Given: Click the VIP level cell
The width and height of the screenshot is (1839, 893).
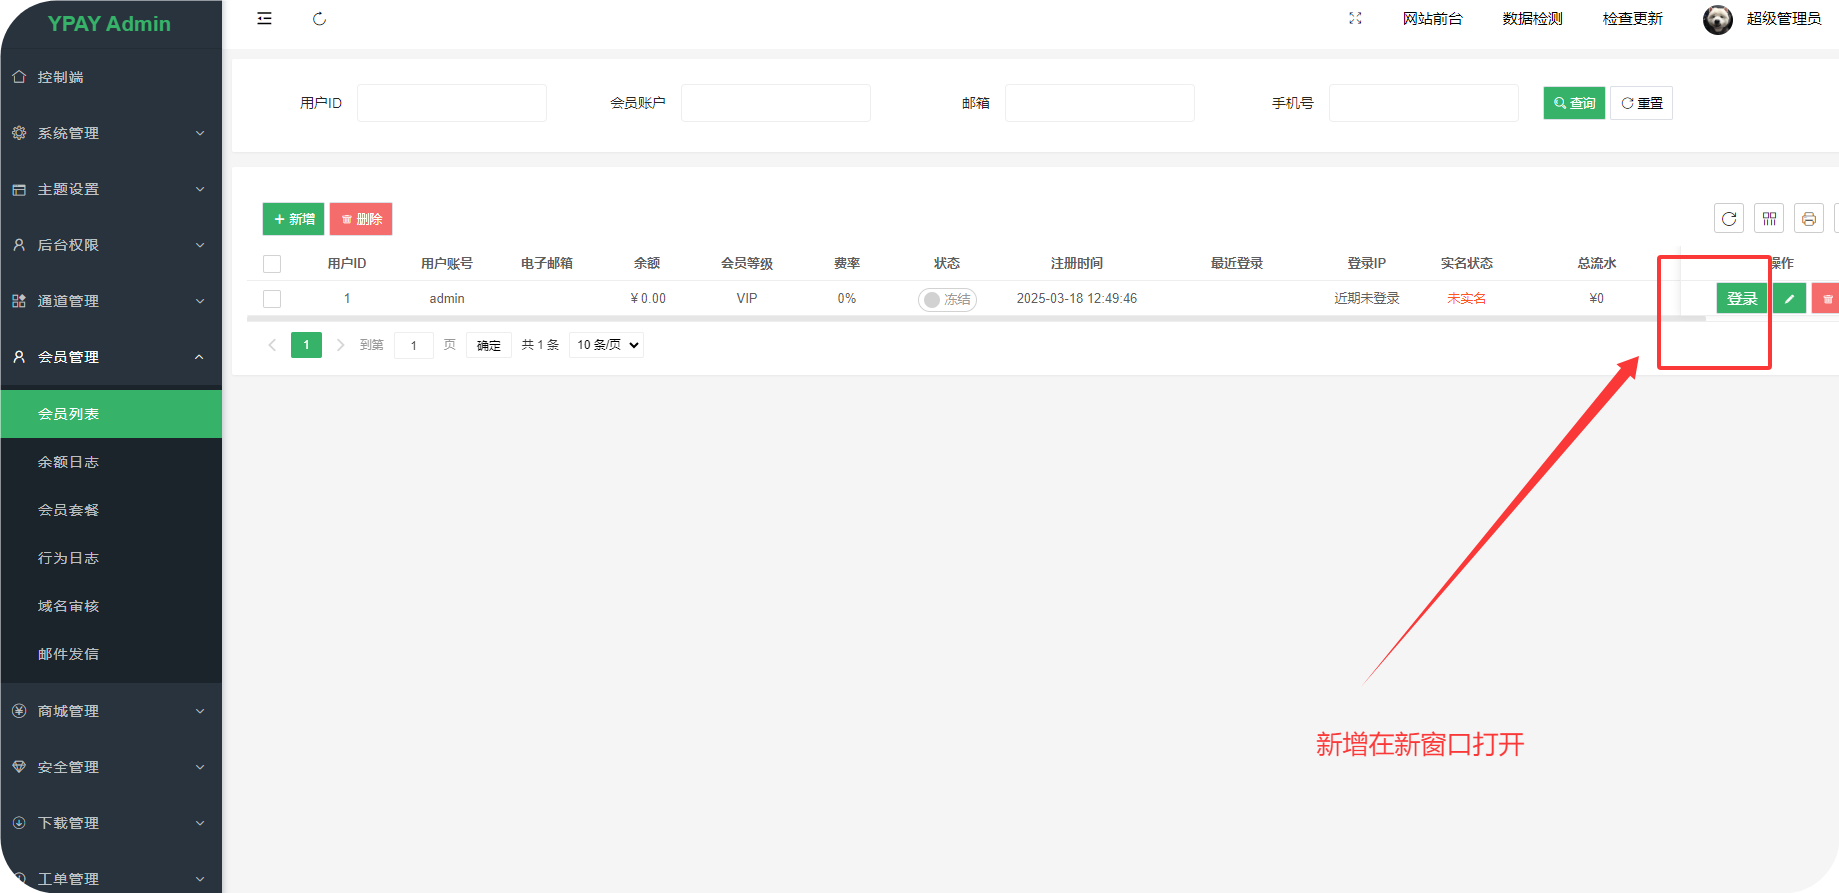Looking at the screenshot, I should point(747,298).
